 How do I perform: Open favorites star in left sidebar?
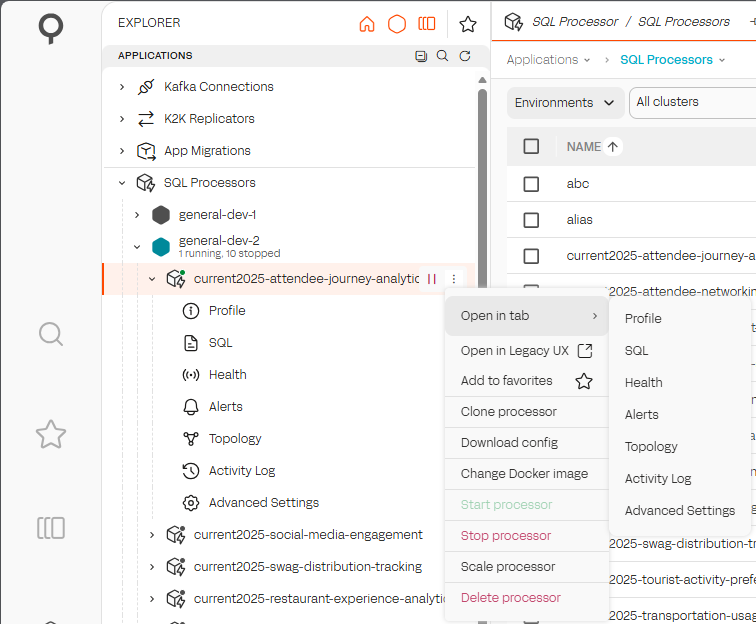point(51,433)
